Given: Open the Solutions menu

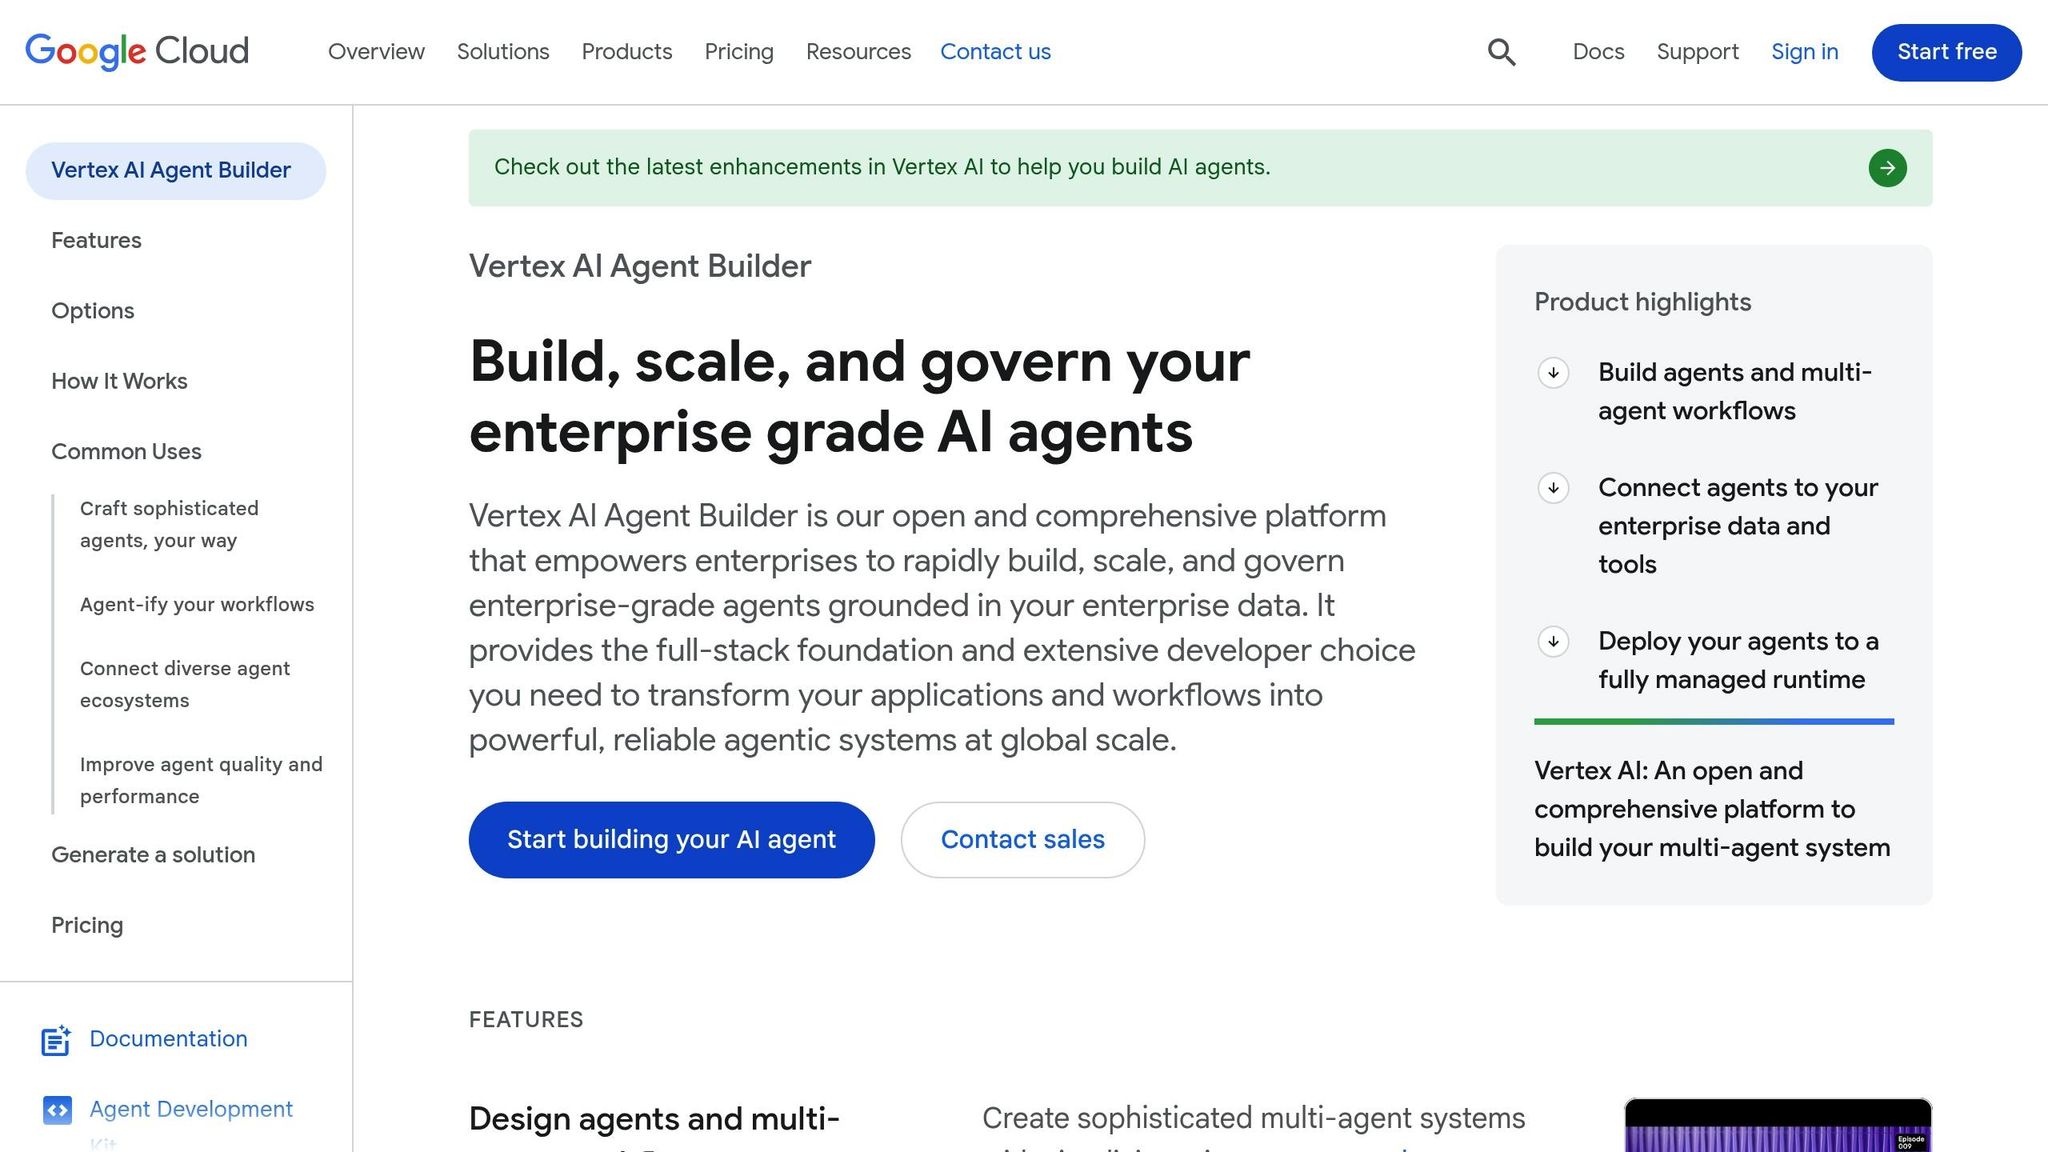Looking at the screenshot, I should point(503,51).
